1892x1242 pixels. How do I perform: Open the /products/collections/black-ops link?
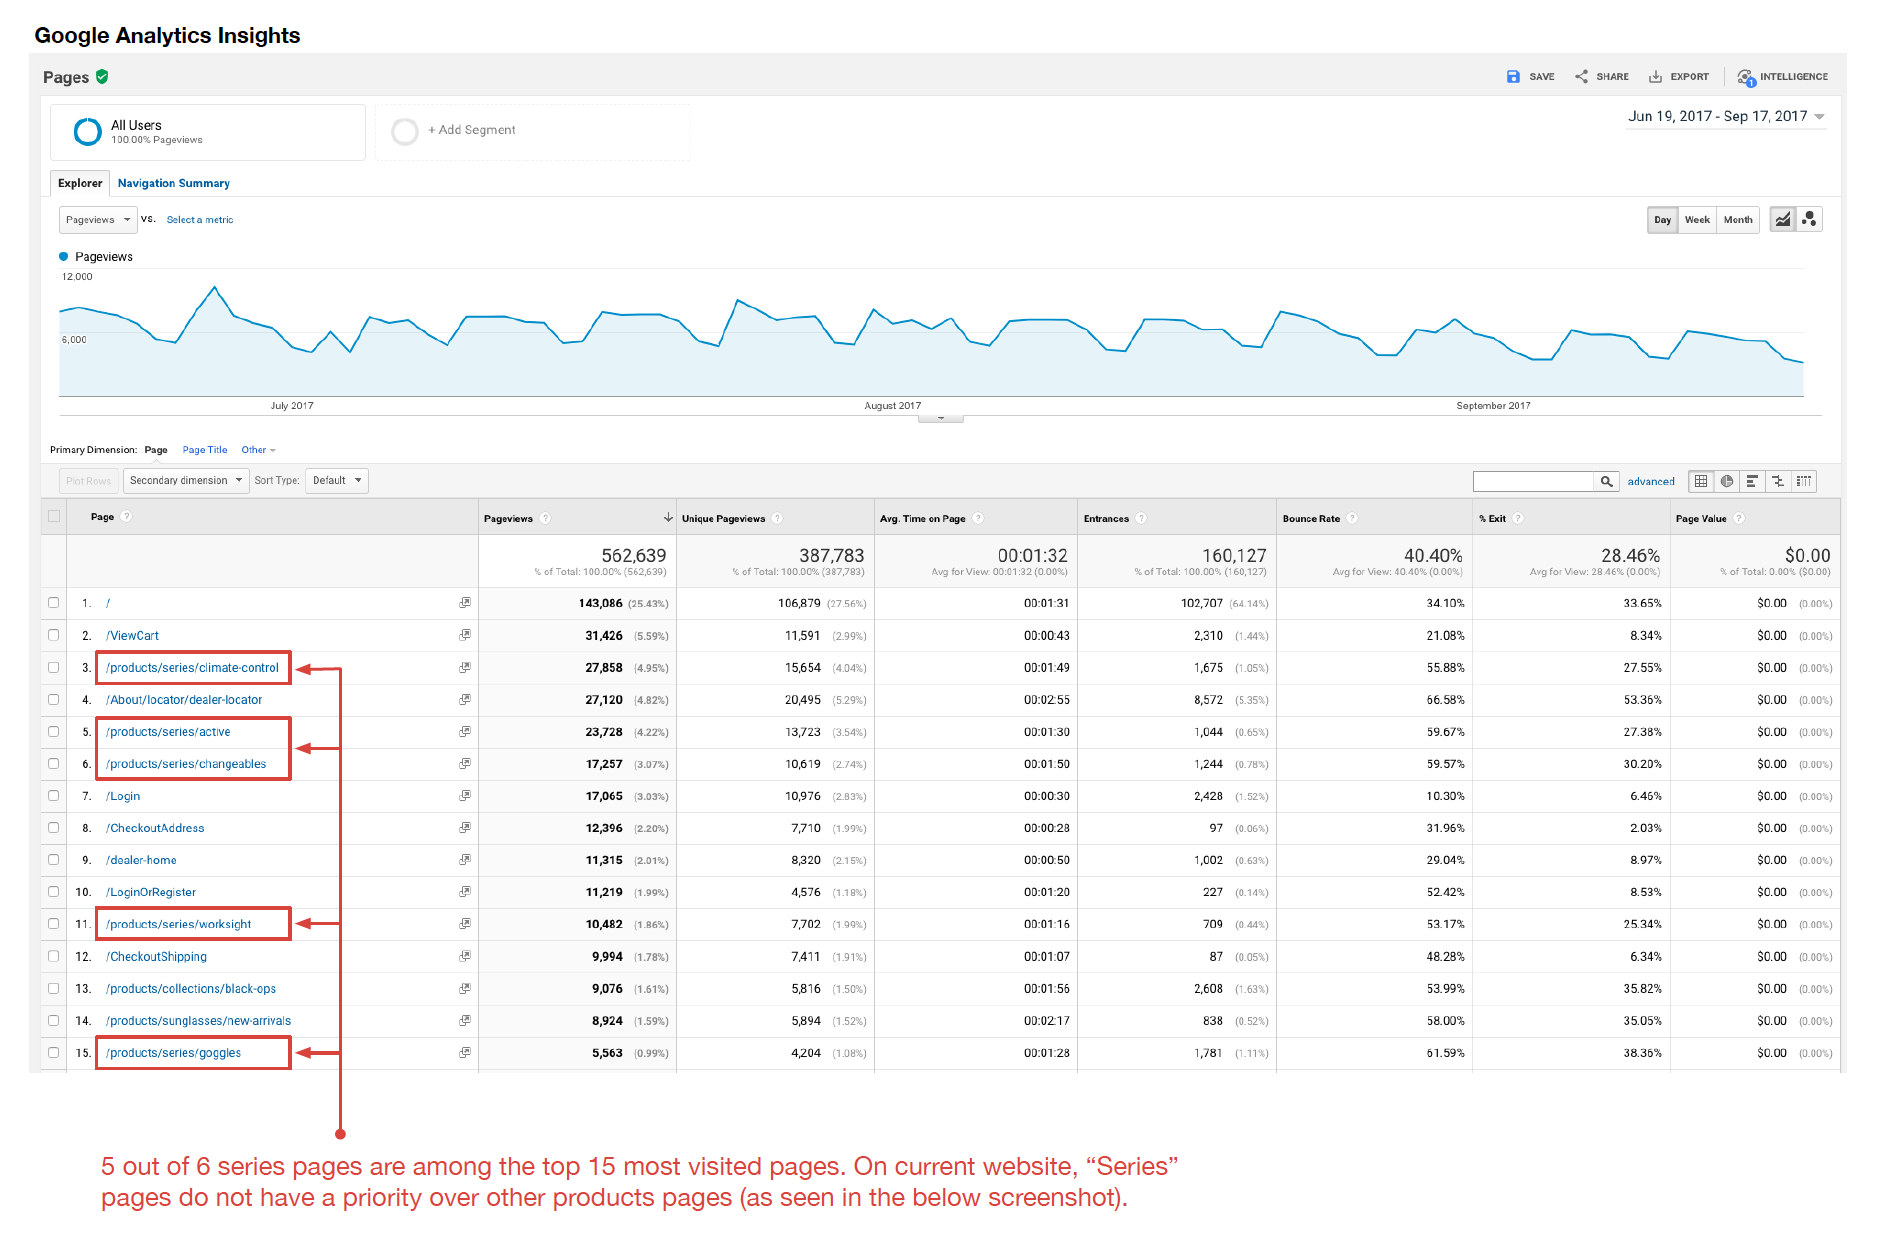[x=191, y=989]
